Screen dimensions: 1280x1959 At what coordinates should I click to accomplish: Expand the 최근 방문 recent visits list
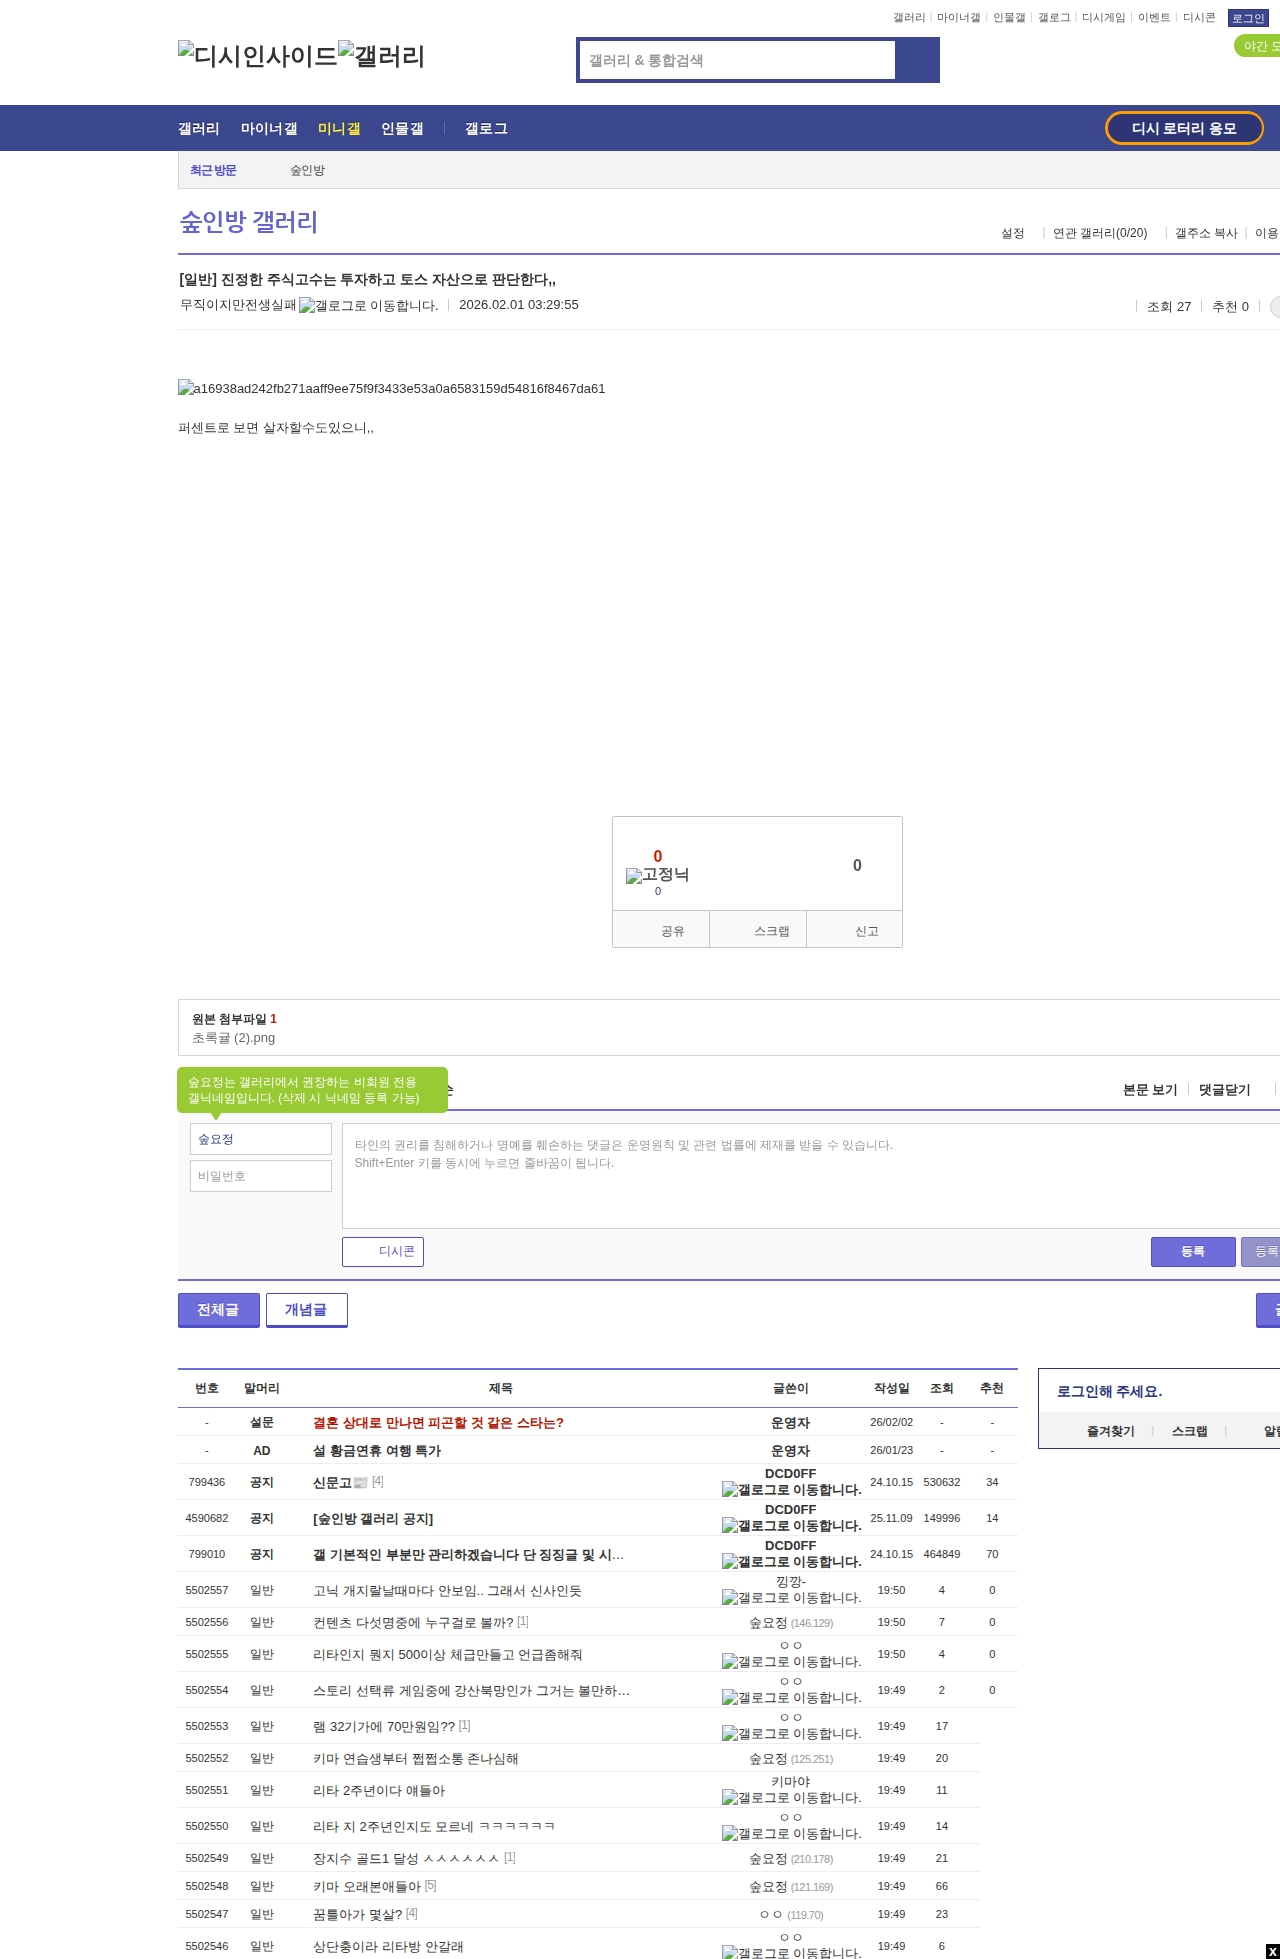tap(213, 171)
